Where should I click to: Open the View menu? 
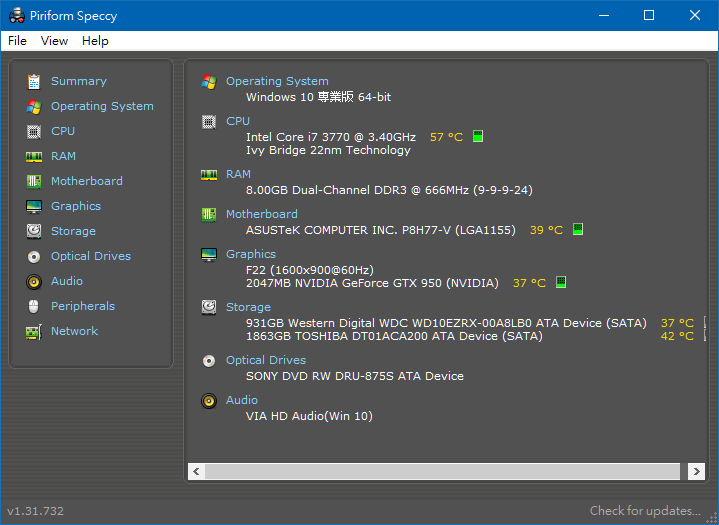[x=54, y=41]
